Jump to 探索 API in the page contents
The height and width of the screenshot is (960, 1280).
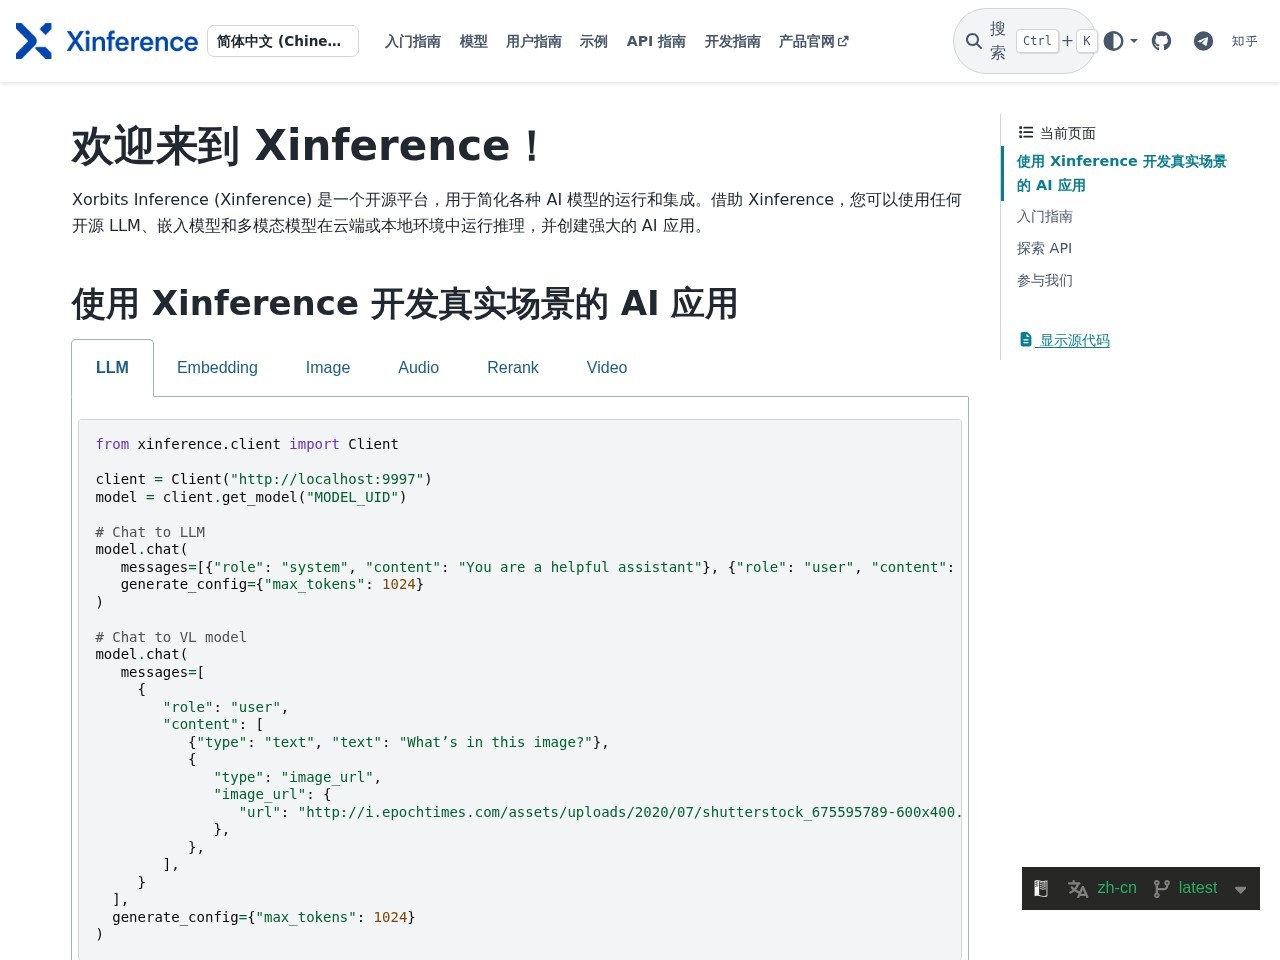point(1044,248)
